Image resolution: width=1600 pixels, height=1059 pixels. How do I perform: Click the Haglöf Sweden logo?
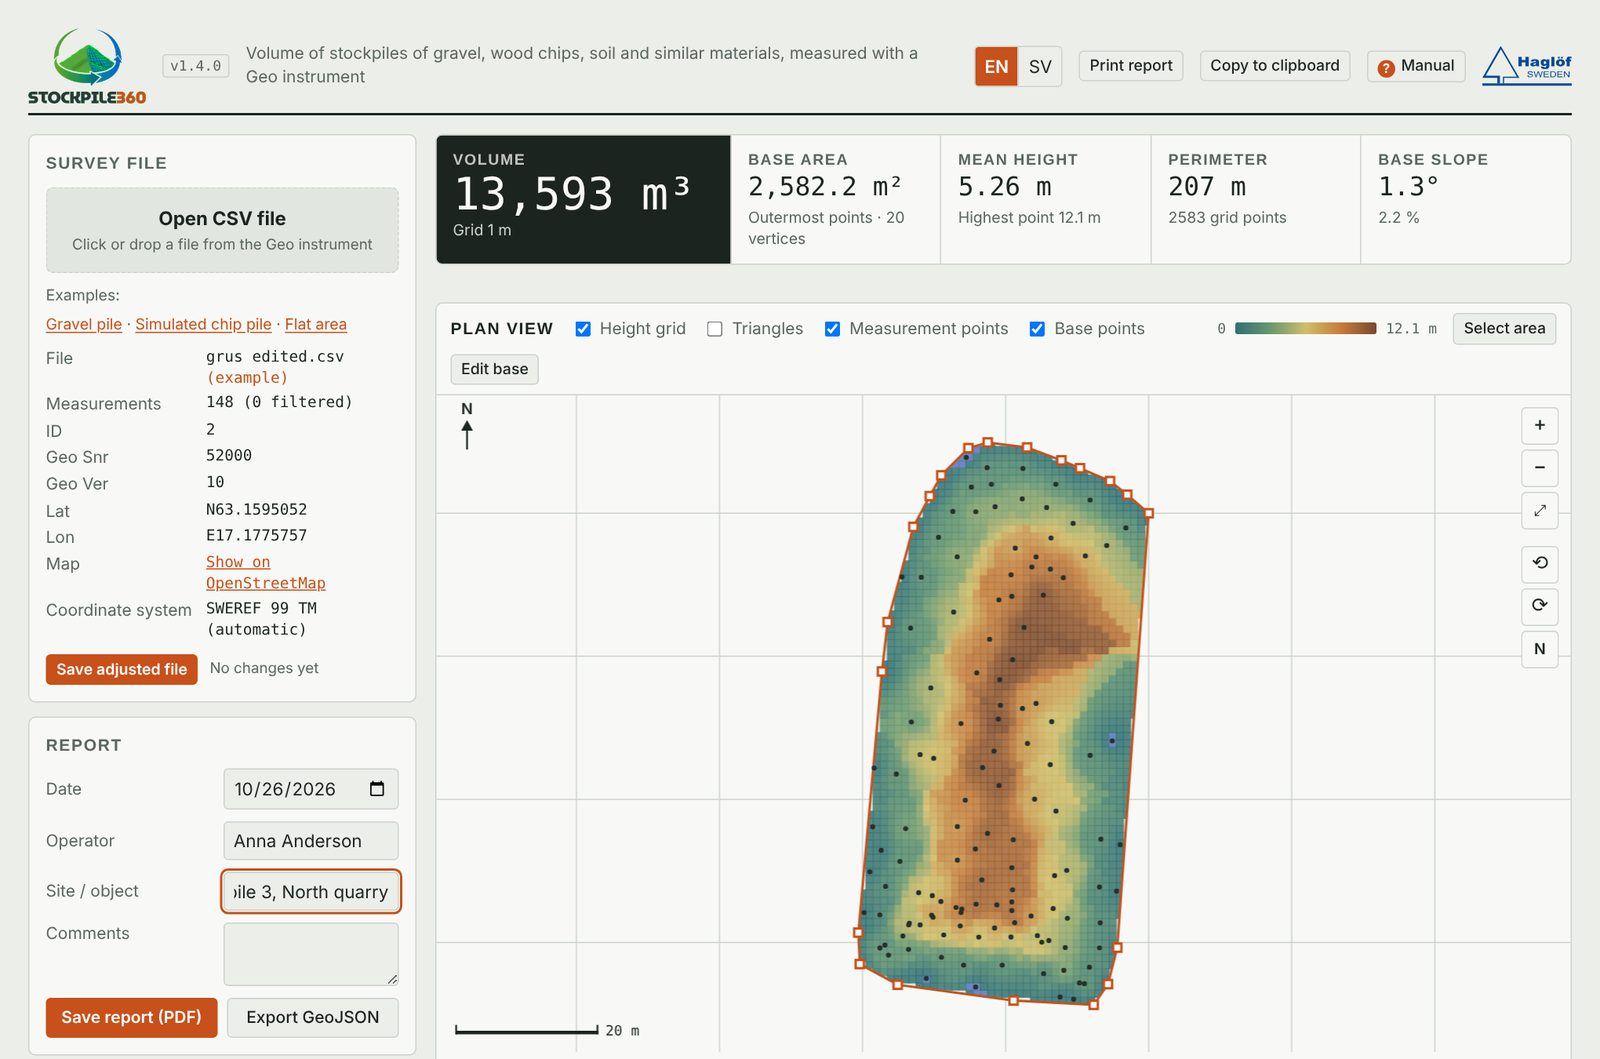click(1527, 66)
